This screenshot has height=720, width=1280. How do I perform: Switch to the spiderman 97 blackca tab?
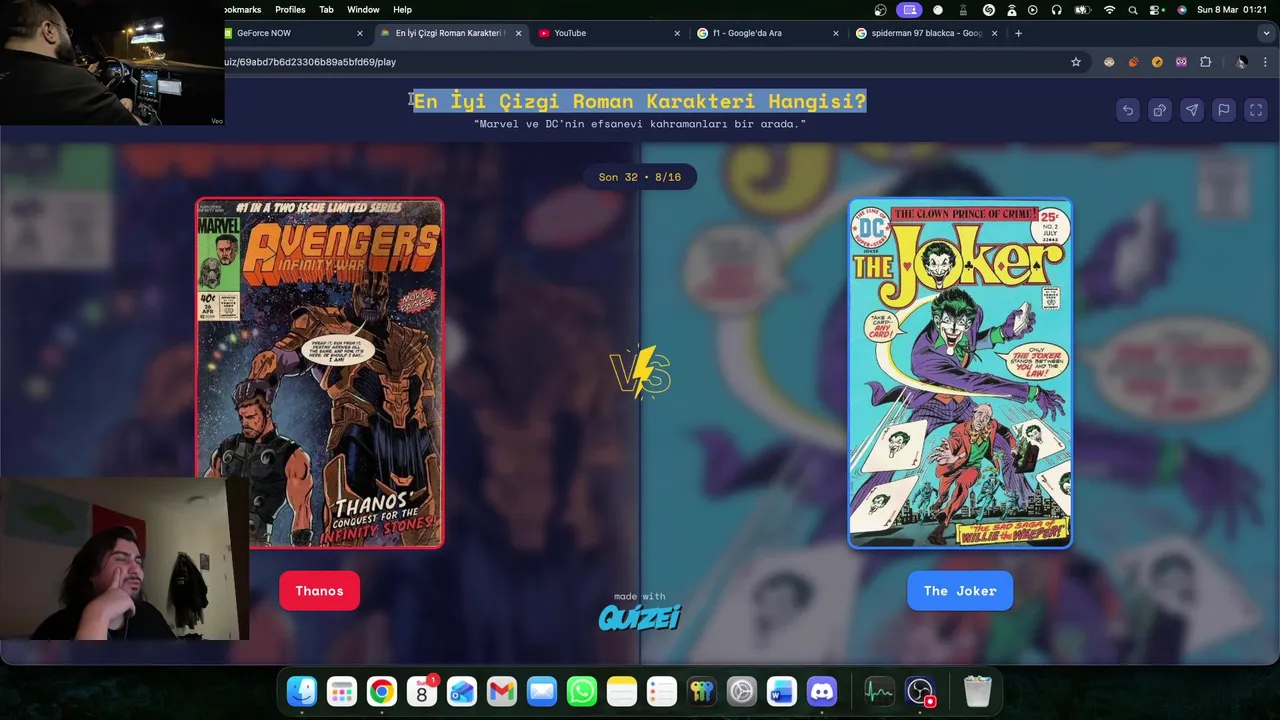click(x=925, y=33)
